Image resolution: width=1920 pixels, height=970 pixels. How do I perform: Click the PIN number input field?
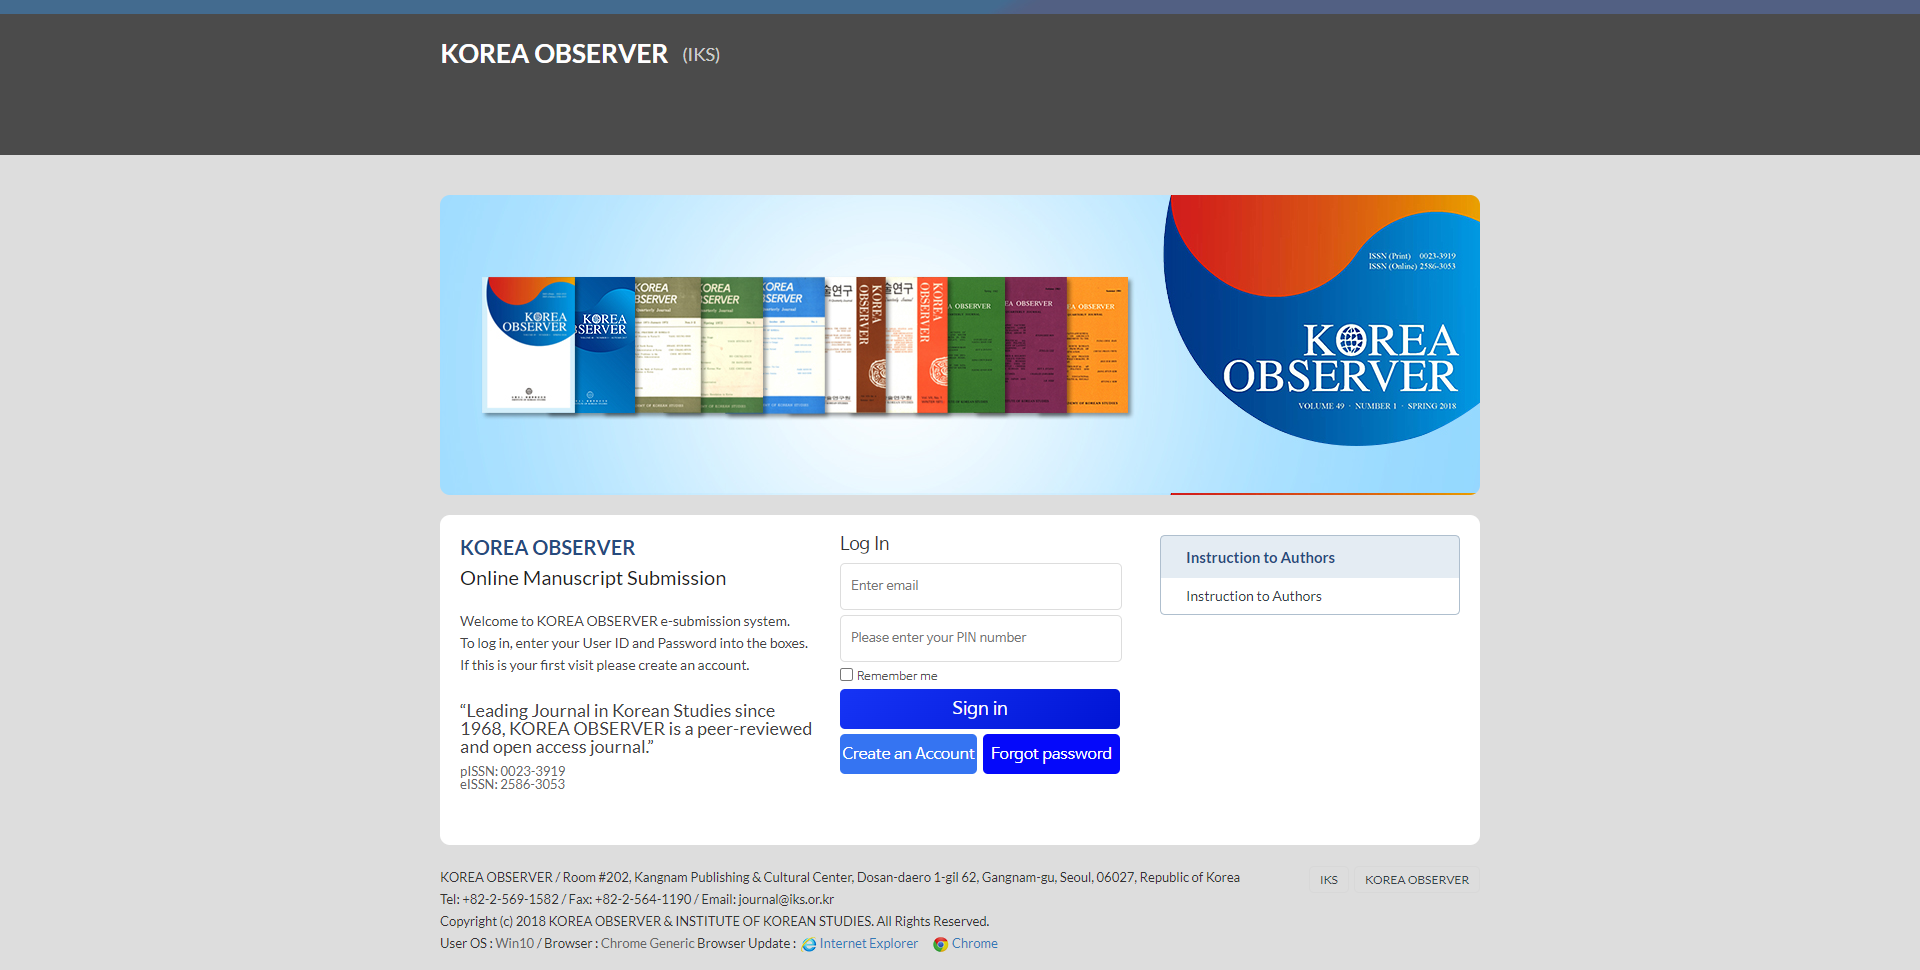[980, 638]
